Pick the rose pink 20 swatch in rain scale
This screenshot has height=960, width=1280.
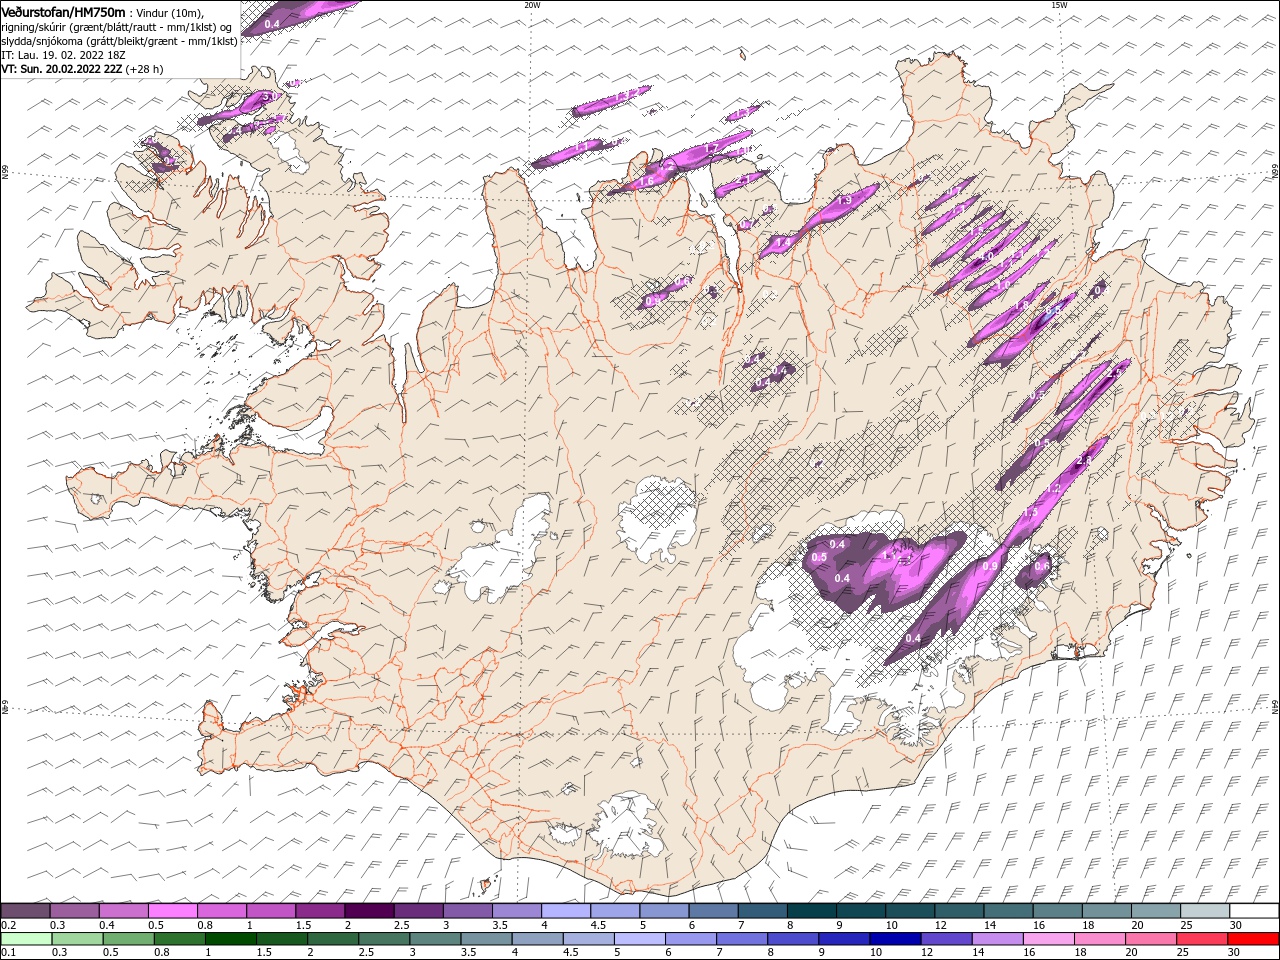click(1151, 939)
